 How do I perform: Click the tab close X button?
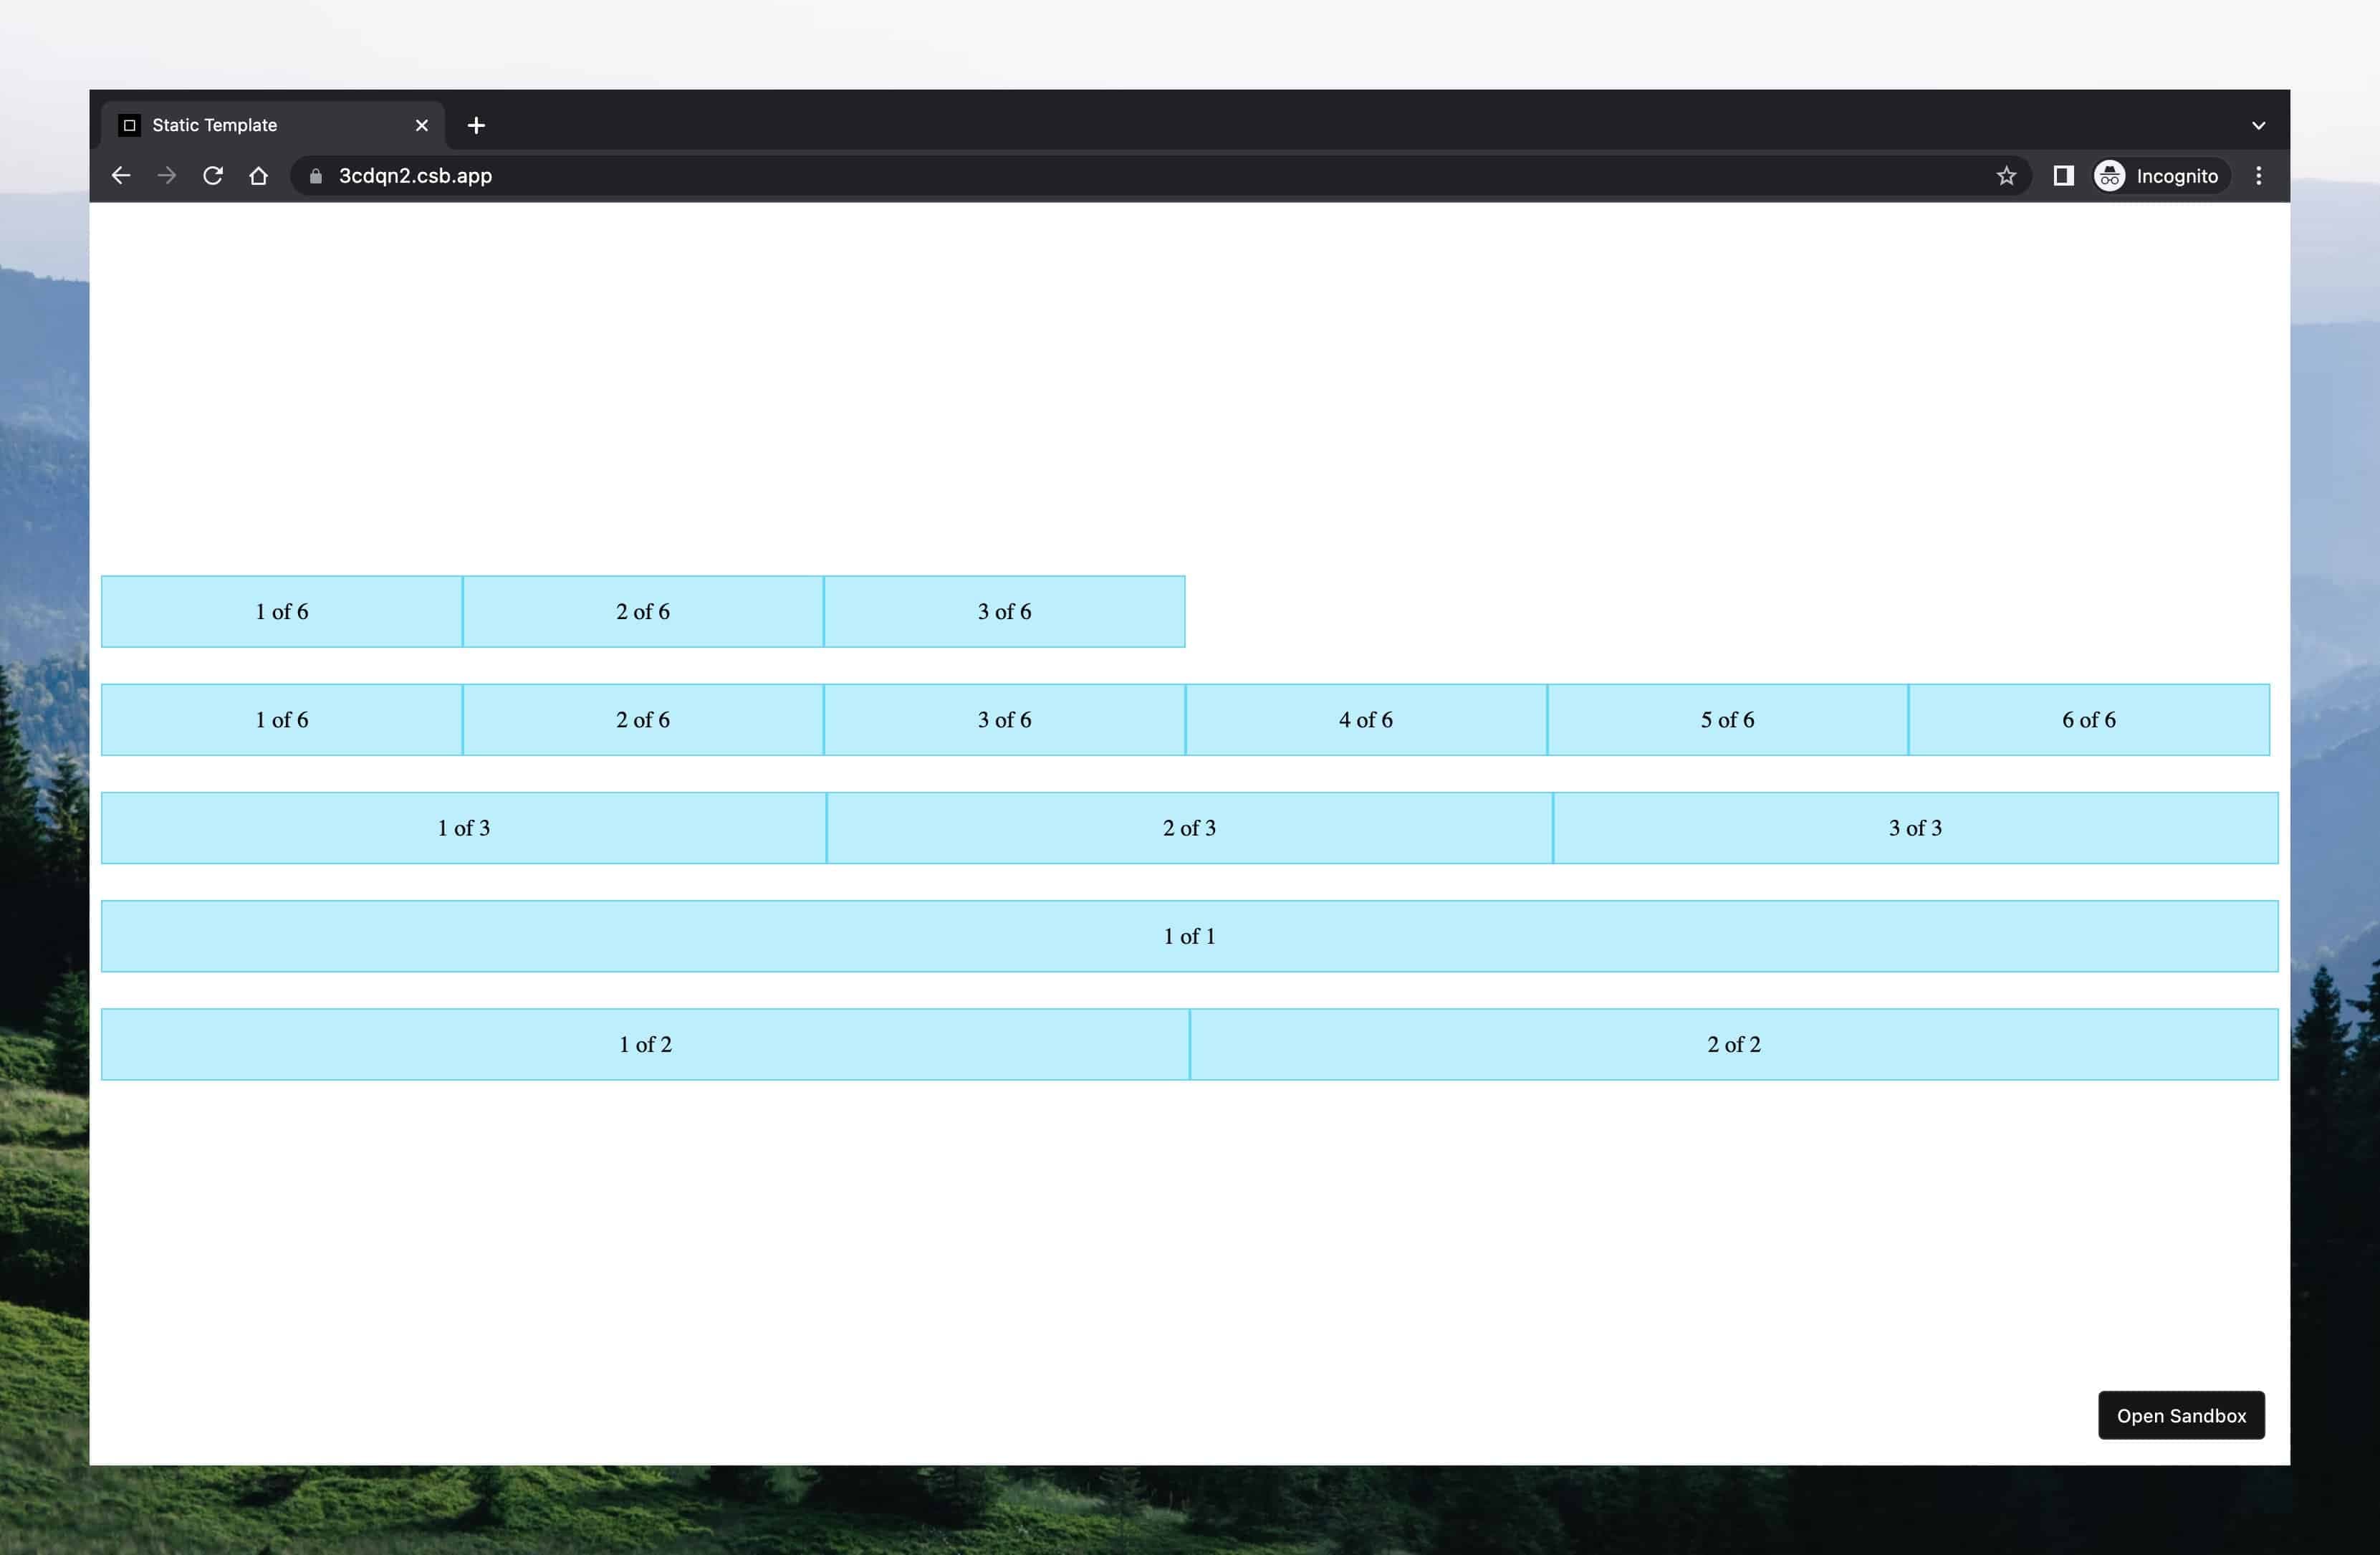[x=420, y=123]
